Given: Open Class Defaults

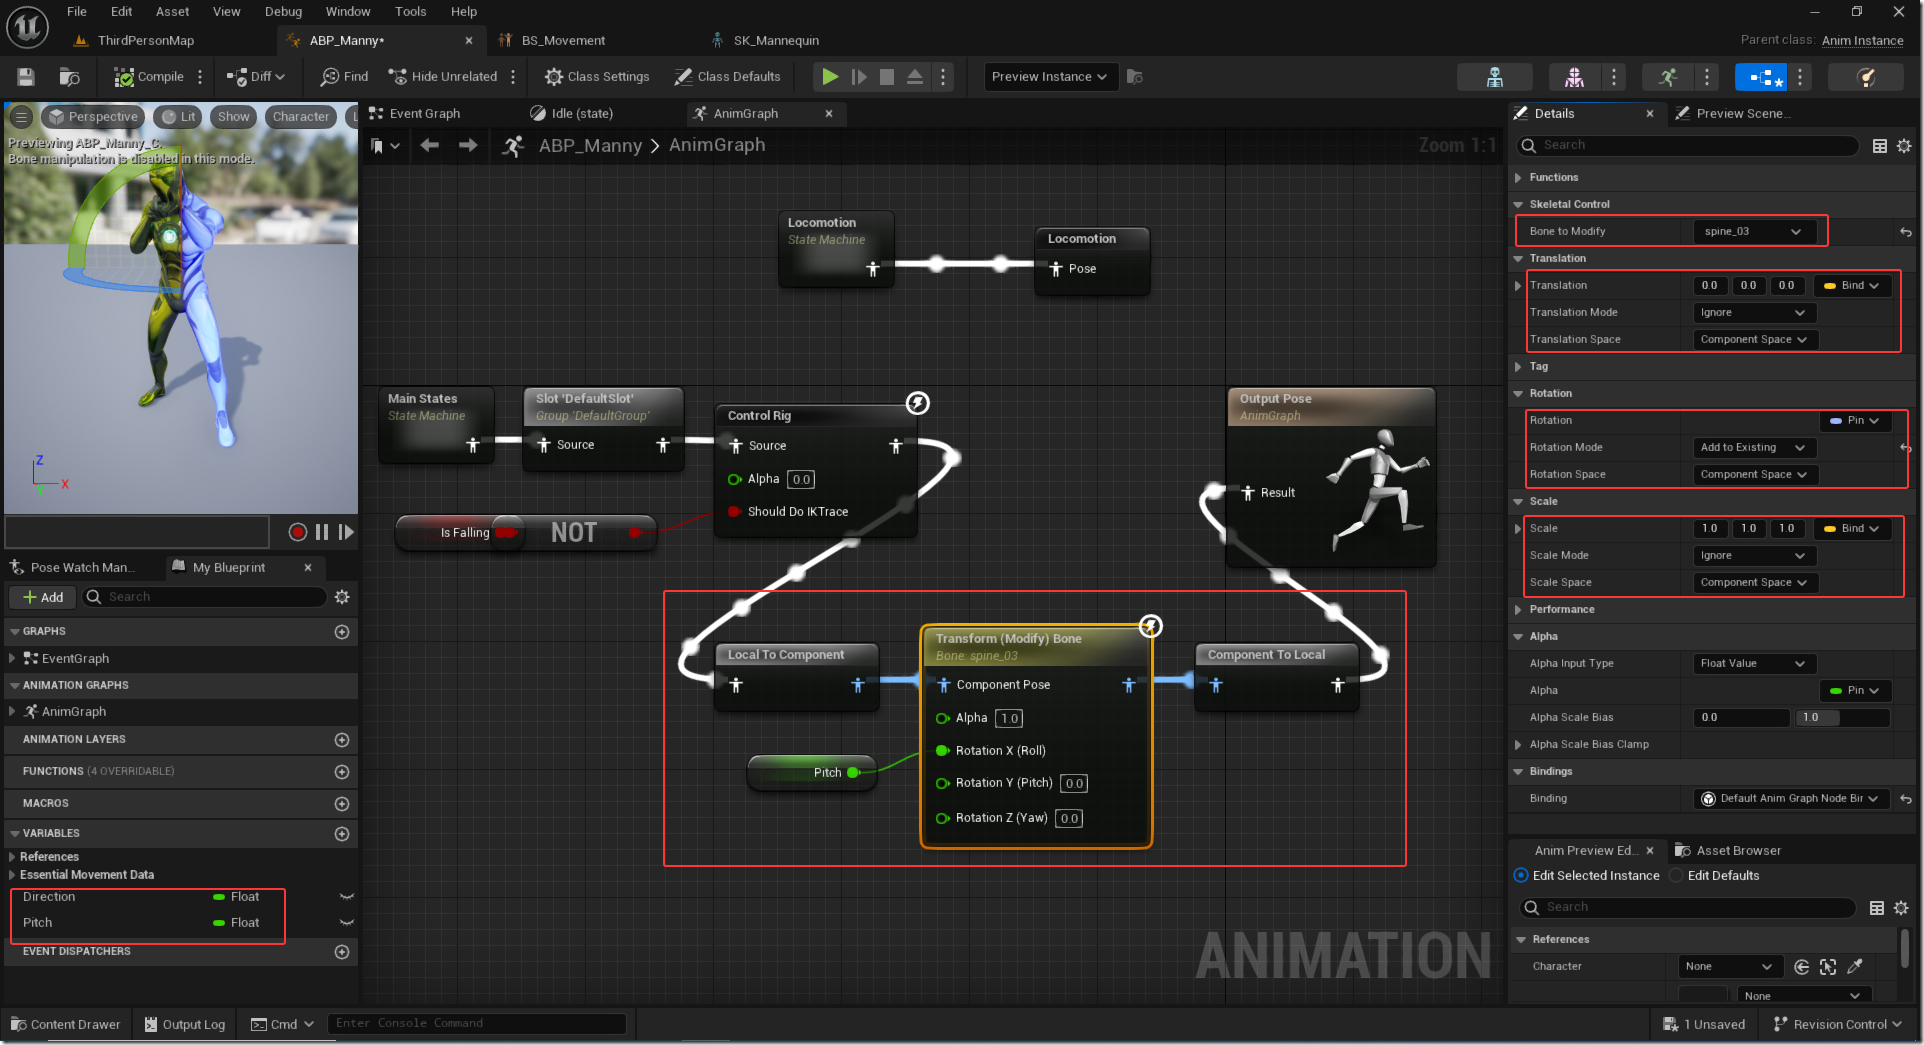Looking at the screenshot, I should click(x=727, y=77).
